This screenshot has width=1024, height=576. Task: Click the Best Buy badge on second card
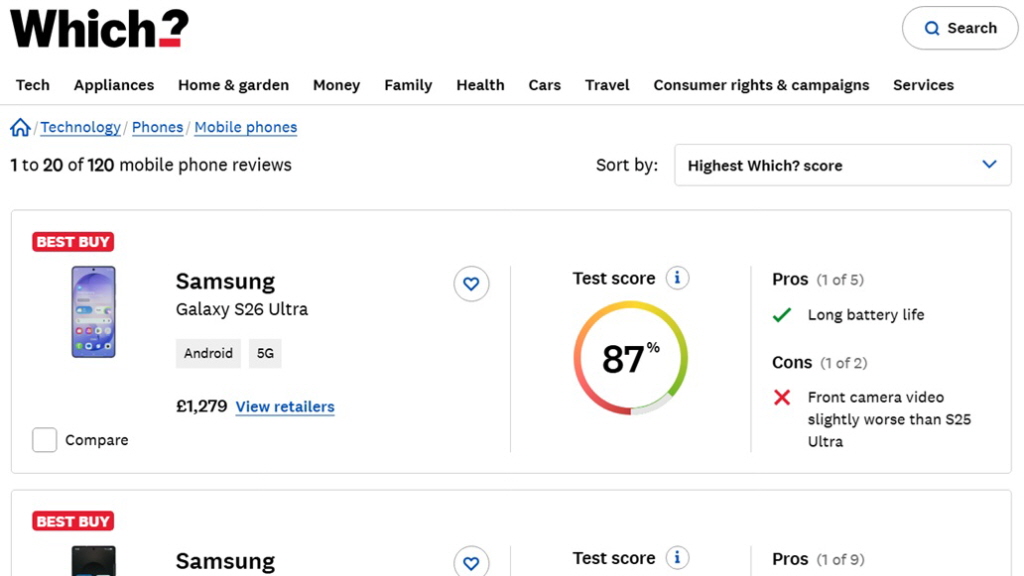click(73, 521)
